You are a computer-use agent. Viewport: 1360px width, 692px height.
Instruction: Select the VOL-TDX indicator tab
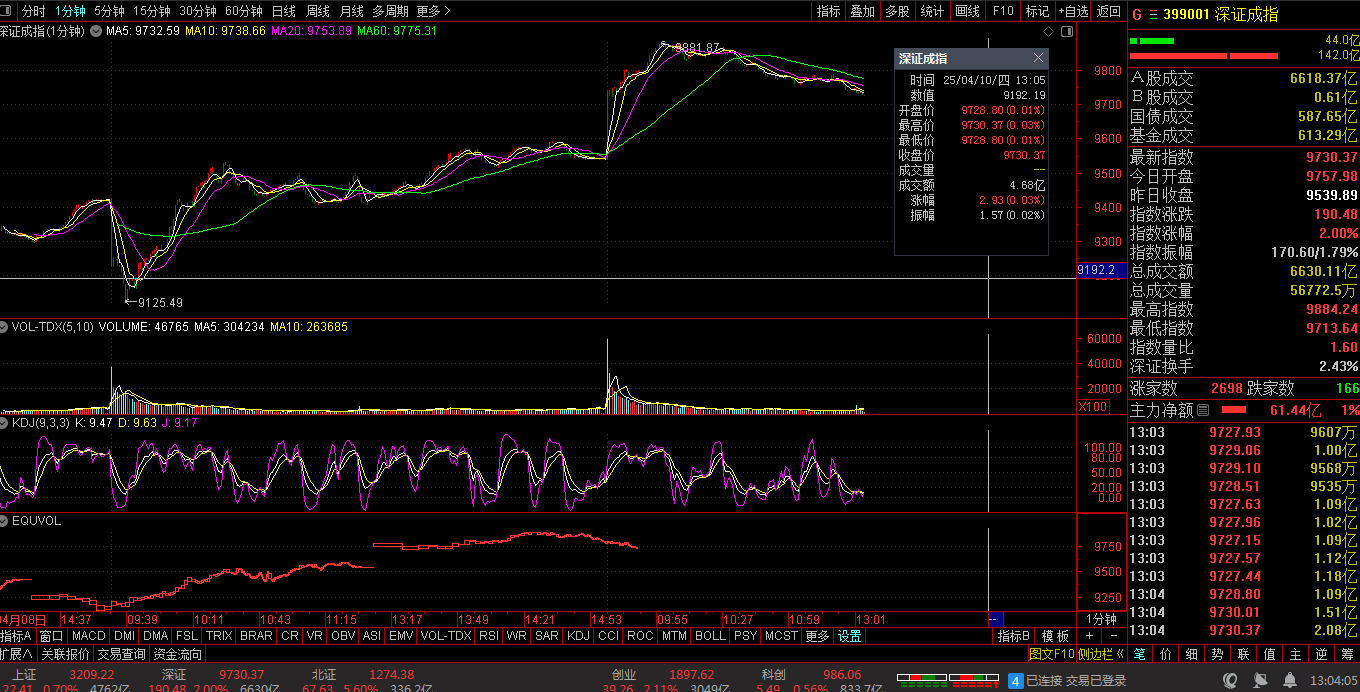tap(446, 636)
